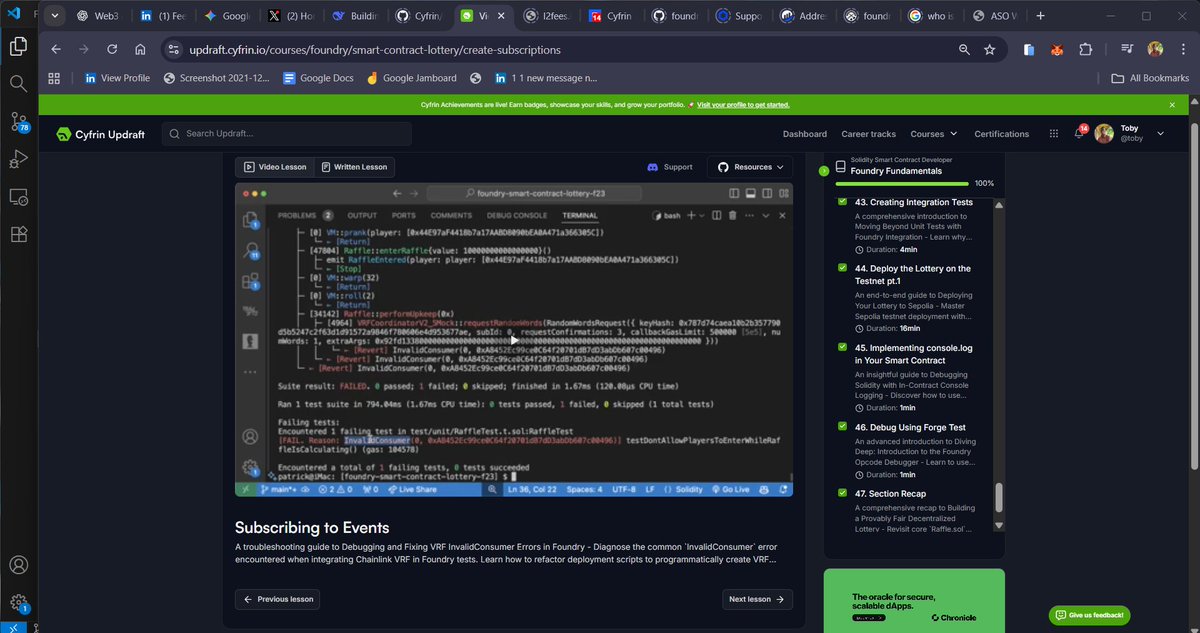Open VS Code Manage gear icon
Screen dimensions: 1200x633
[18, 603]
